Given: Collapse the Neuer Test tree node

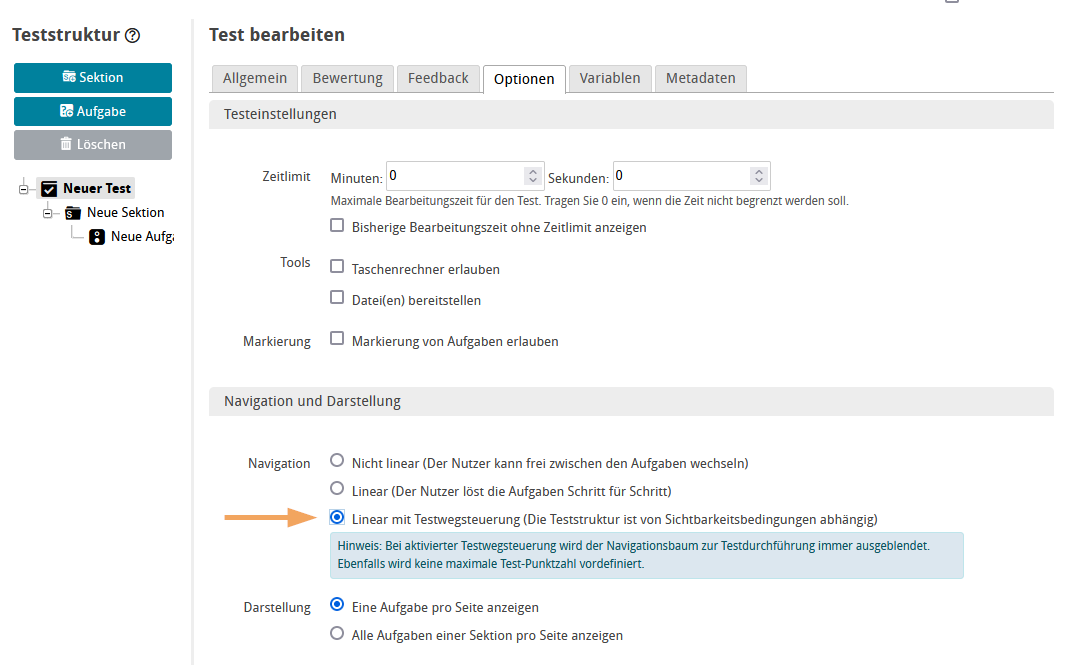Looking at the screenshot, I should point(24,189).
